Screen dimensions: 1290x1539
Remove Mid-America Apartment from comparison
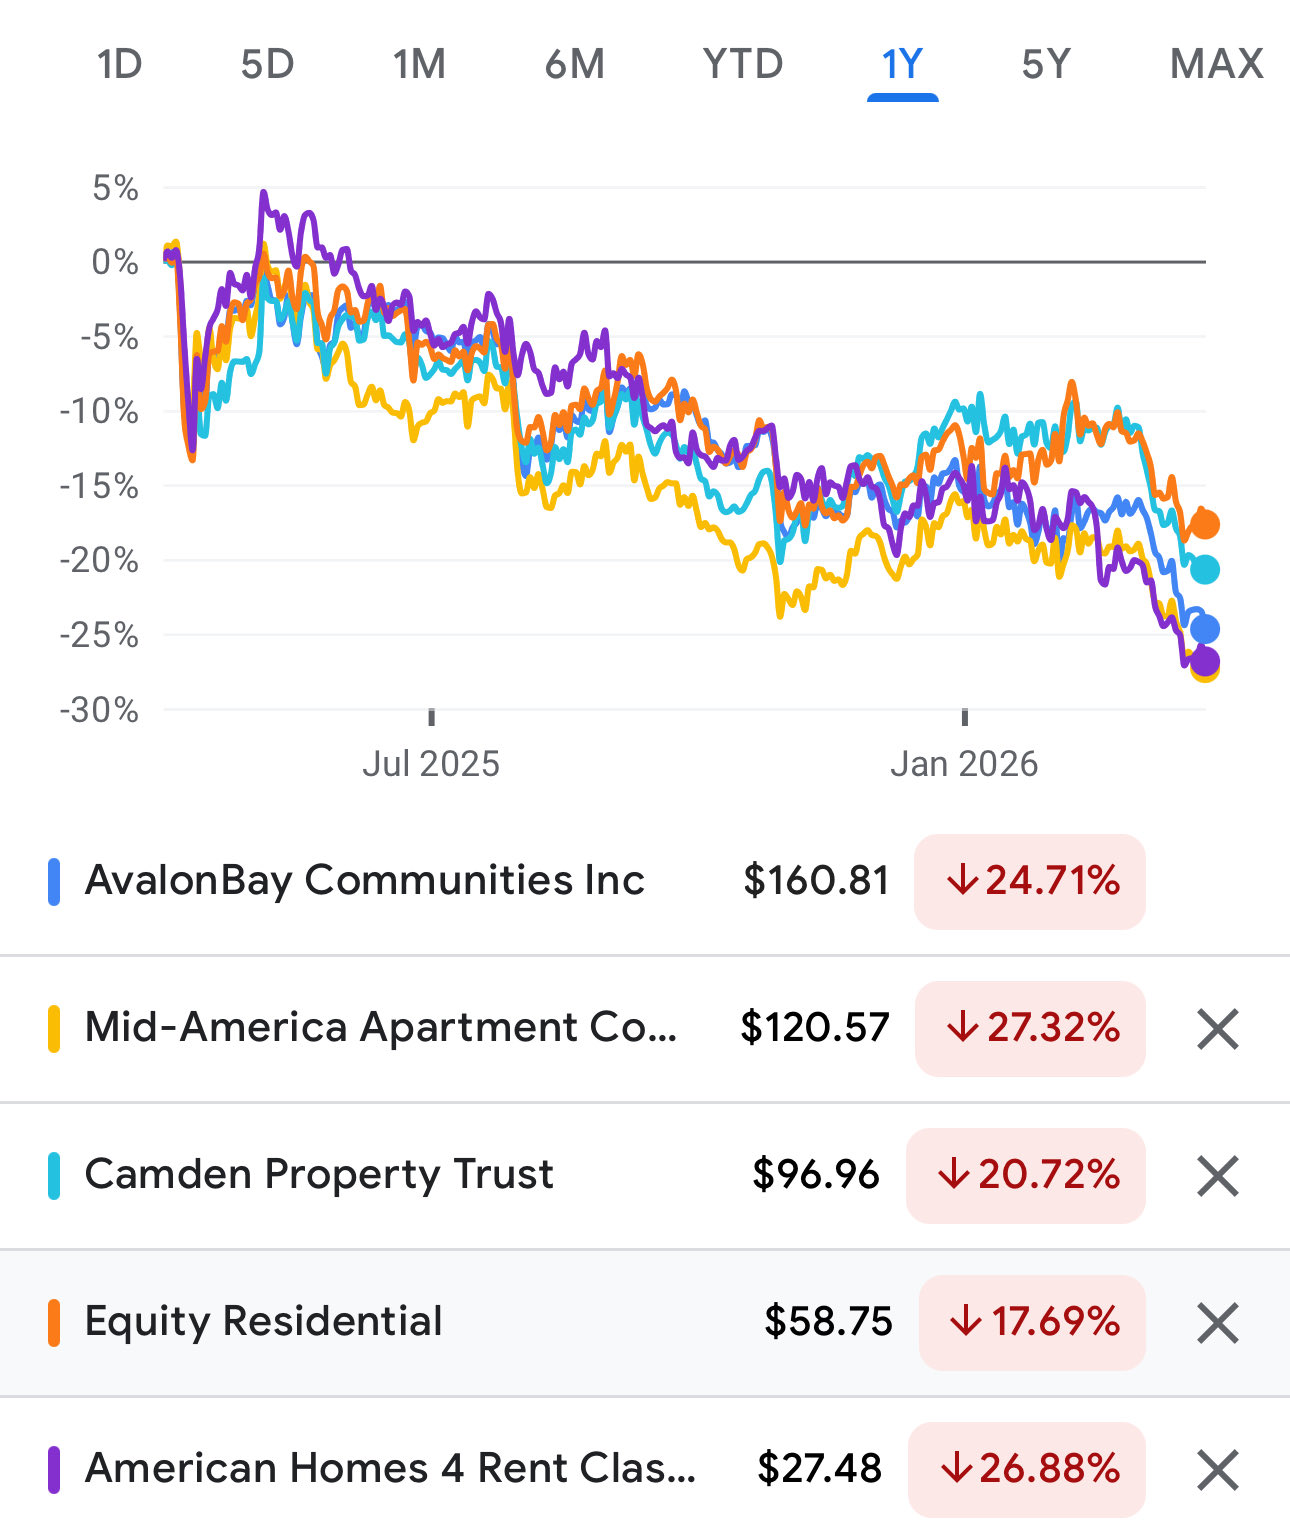point(1217,1029)
